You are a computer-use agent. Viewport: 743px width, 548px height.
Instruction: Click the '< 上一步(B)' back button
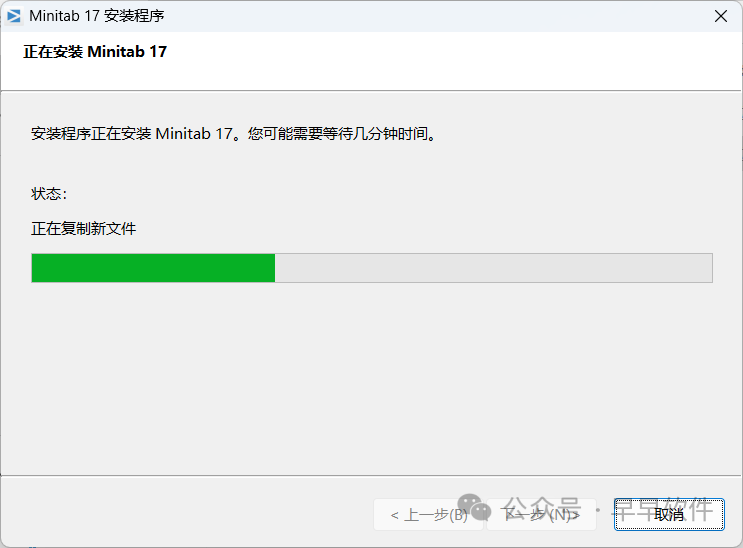point(428,515)
